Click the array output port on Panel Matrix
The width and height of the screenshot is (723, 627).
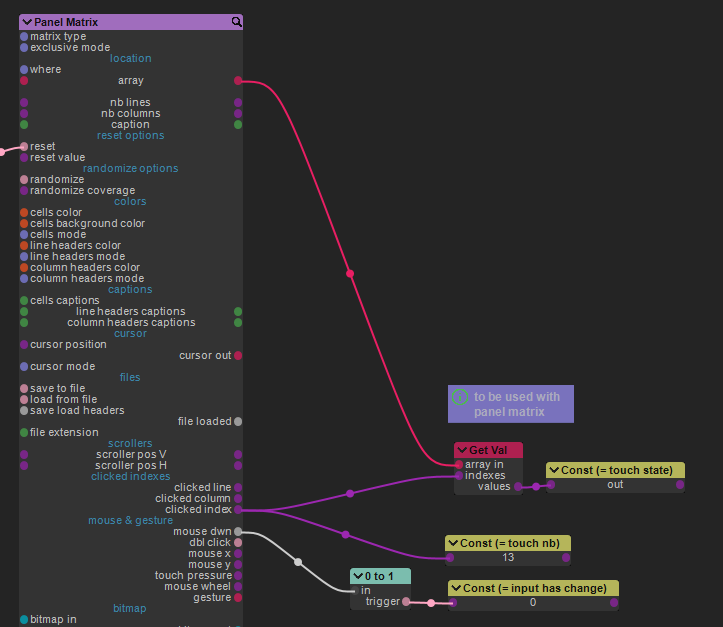(238, 80)
